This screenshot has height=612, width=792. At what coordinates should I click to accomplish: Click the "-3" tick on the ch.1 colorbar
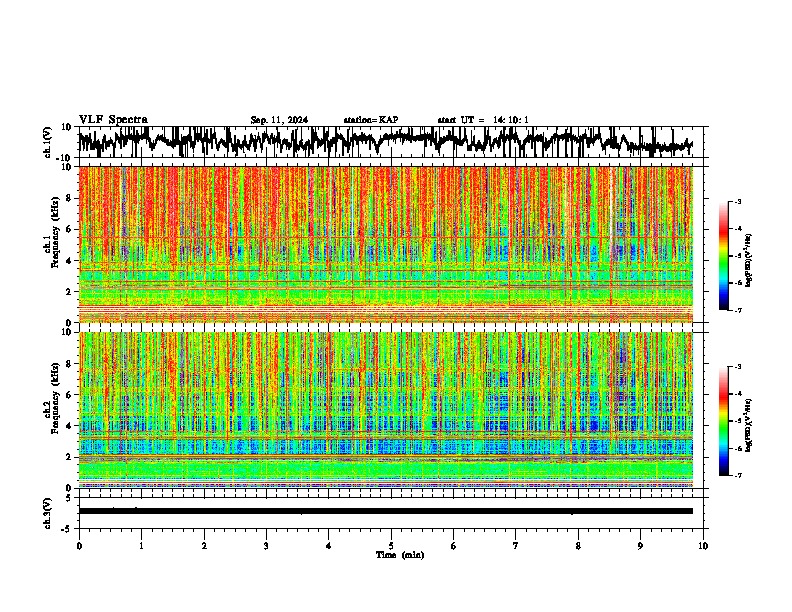pos(738,201)
